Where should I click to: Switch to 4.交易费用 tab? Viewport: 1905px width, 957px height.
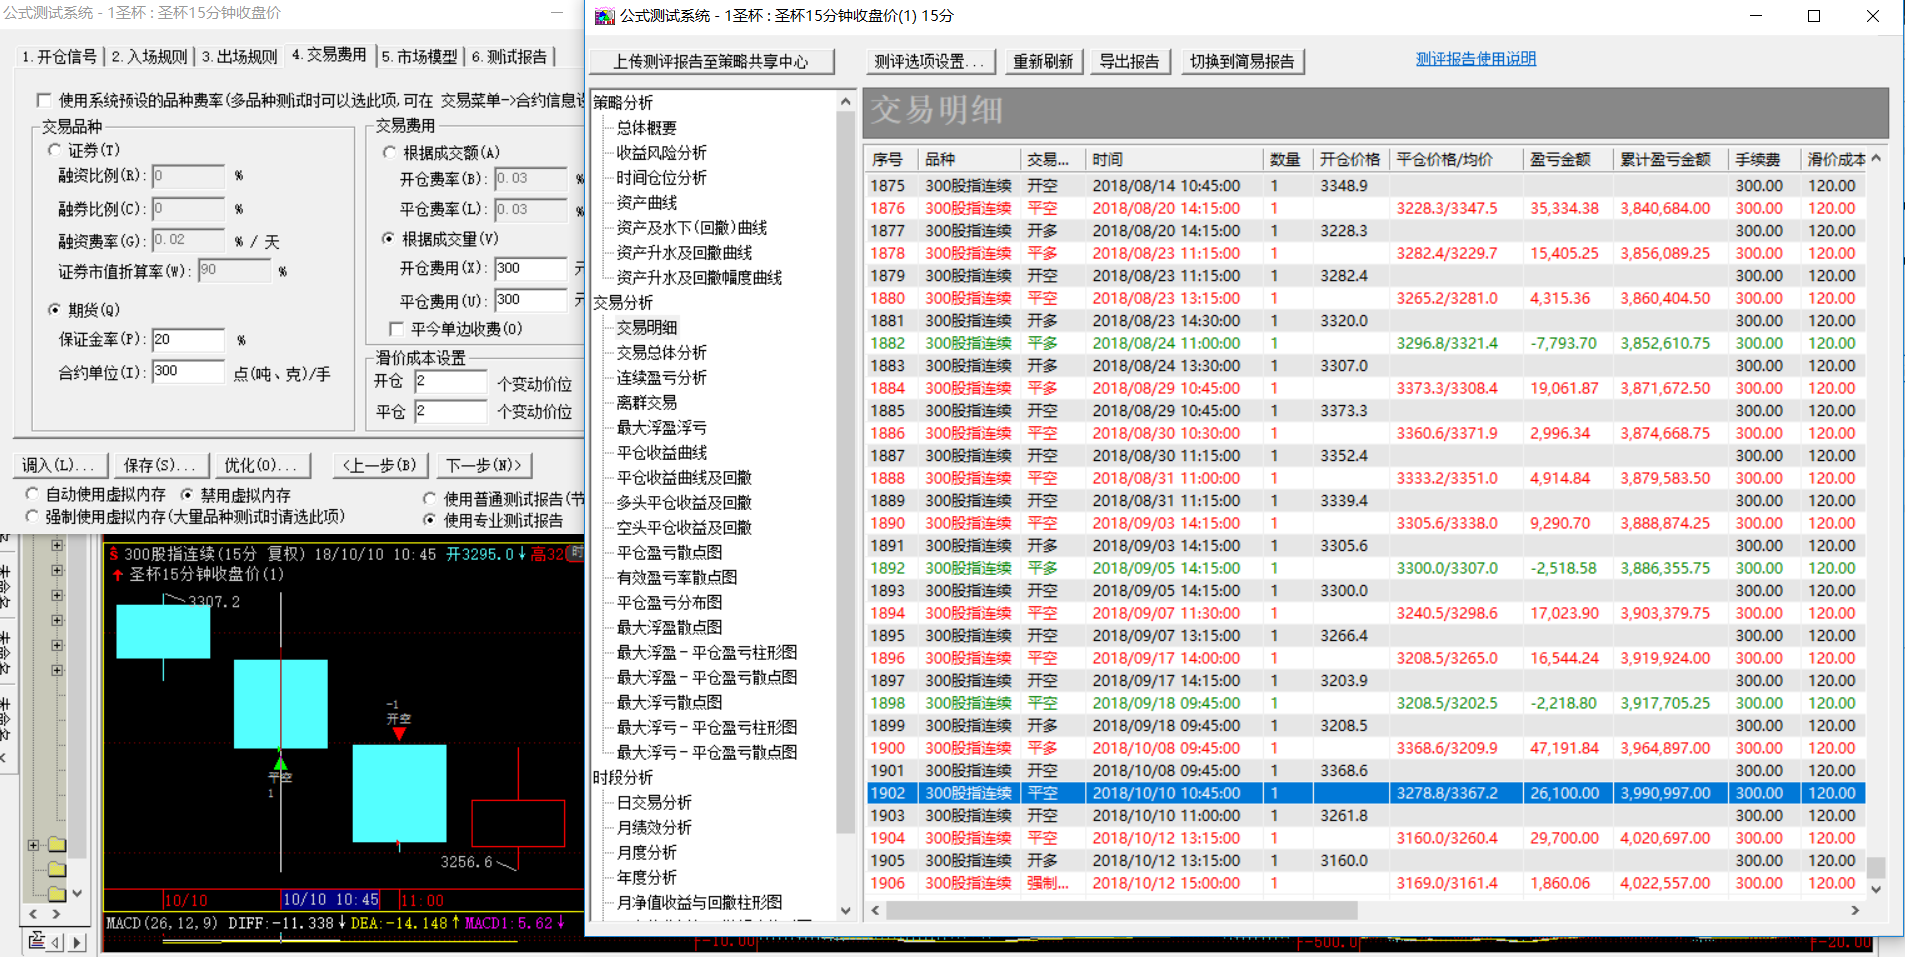click(329, 54)
